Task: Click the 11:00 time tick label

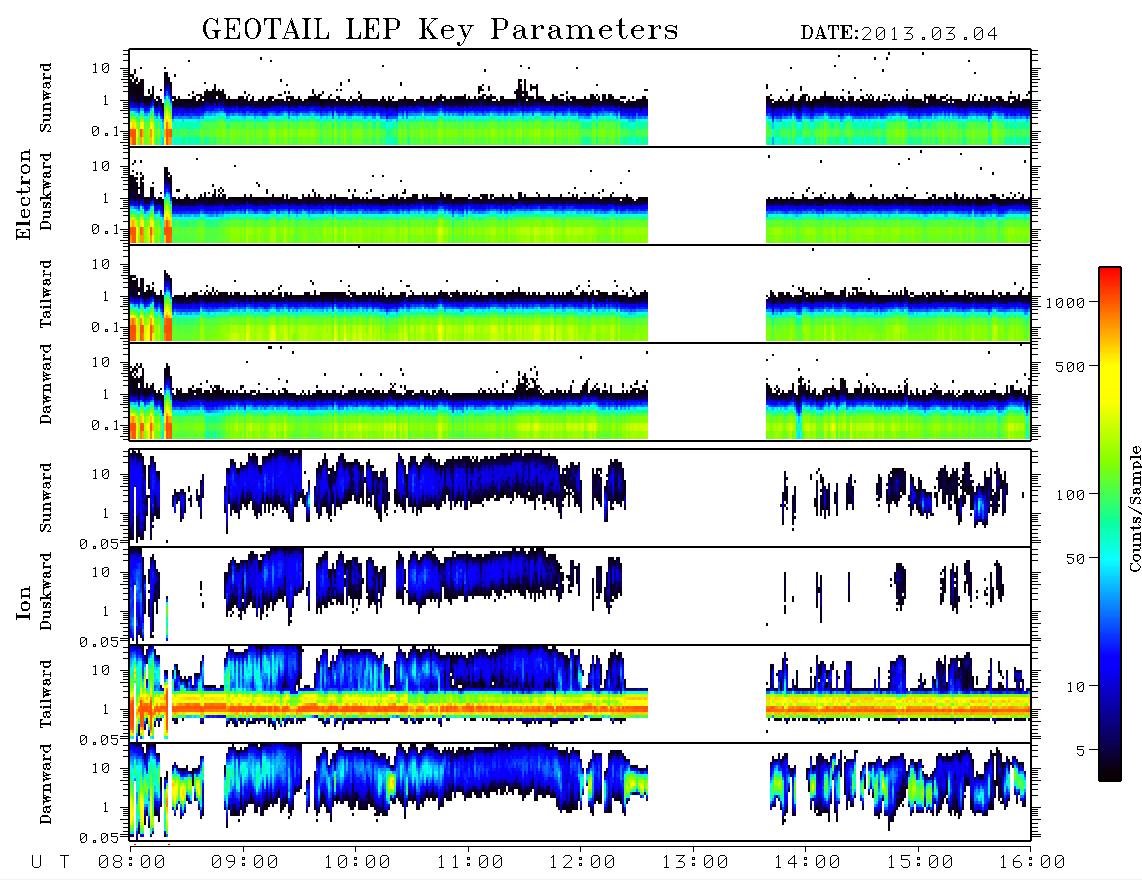Action: point(470,863)
